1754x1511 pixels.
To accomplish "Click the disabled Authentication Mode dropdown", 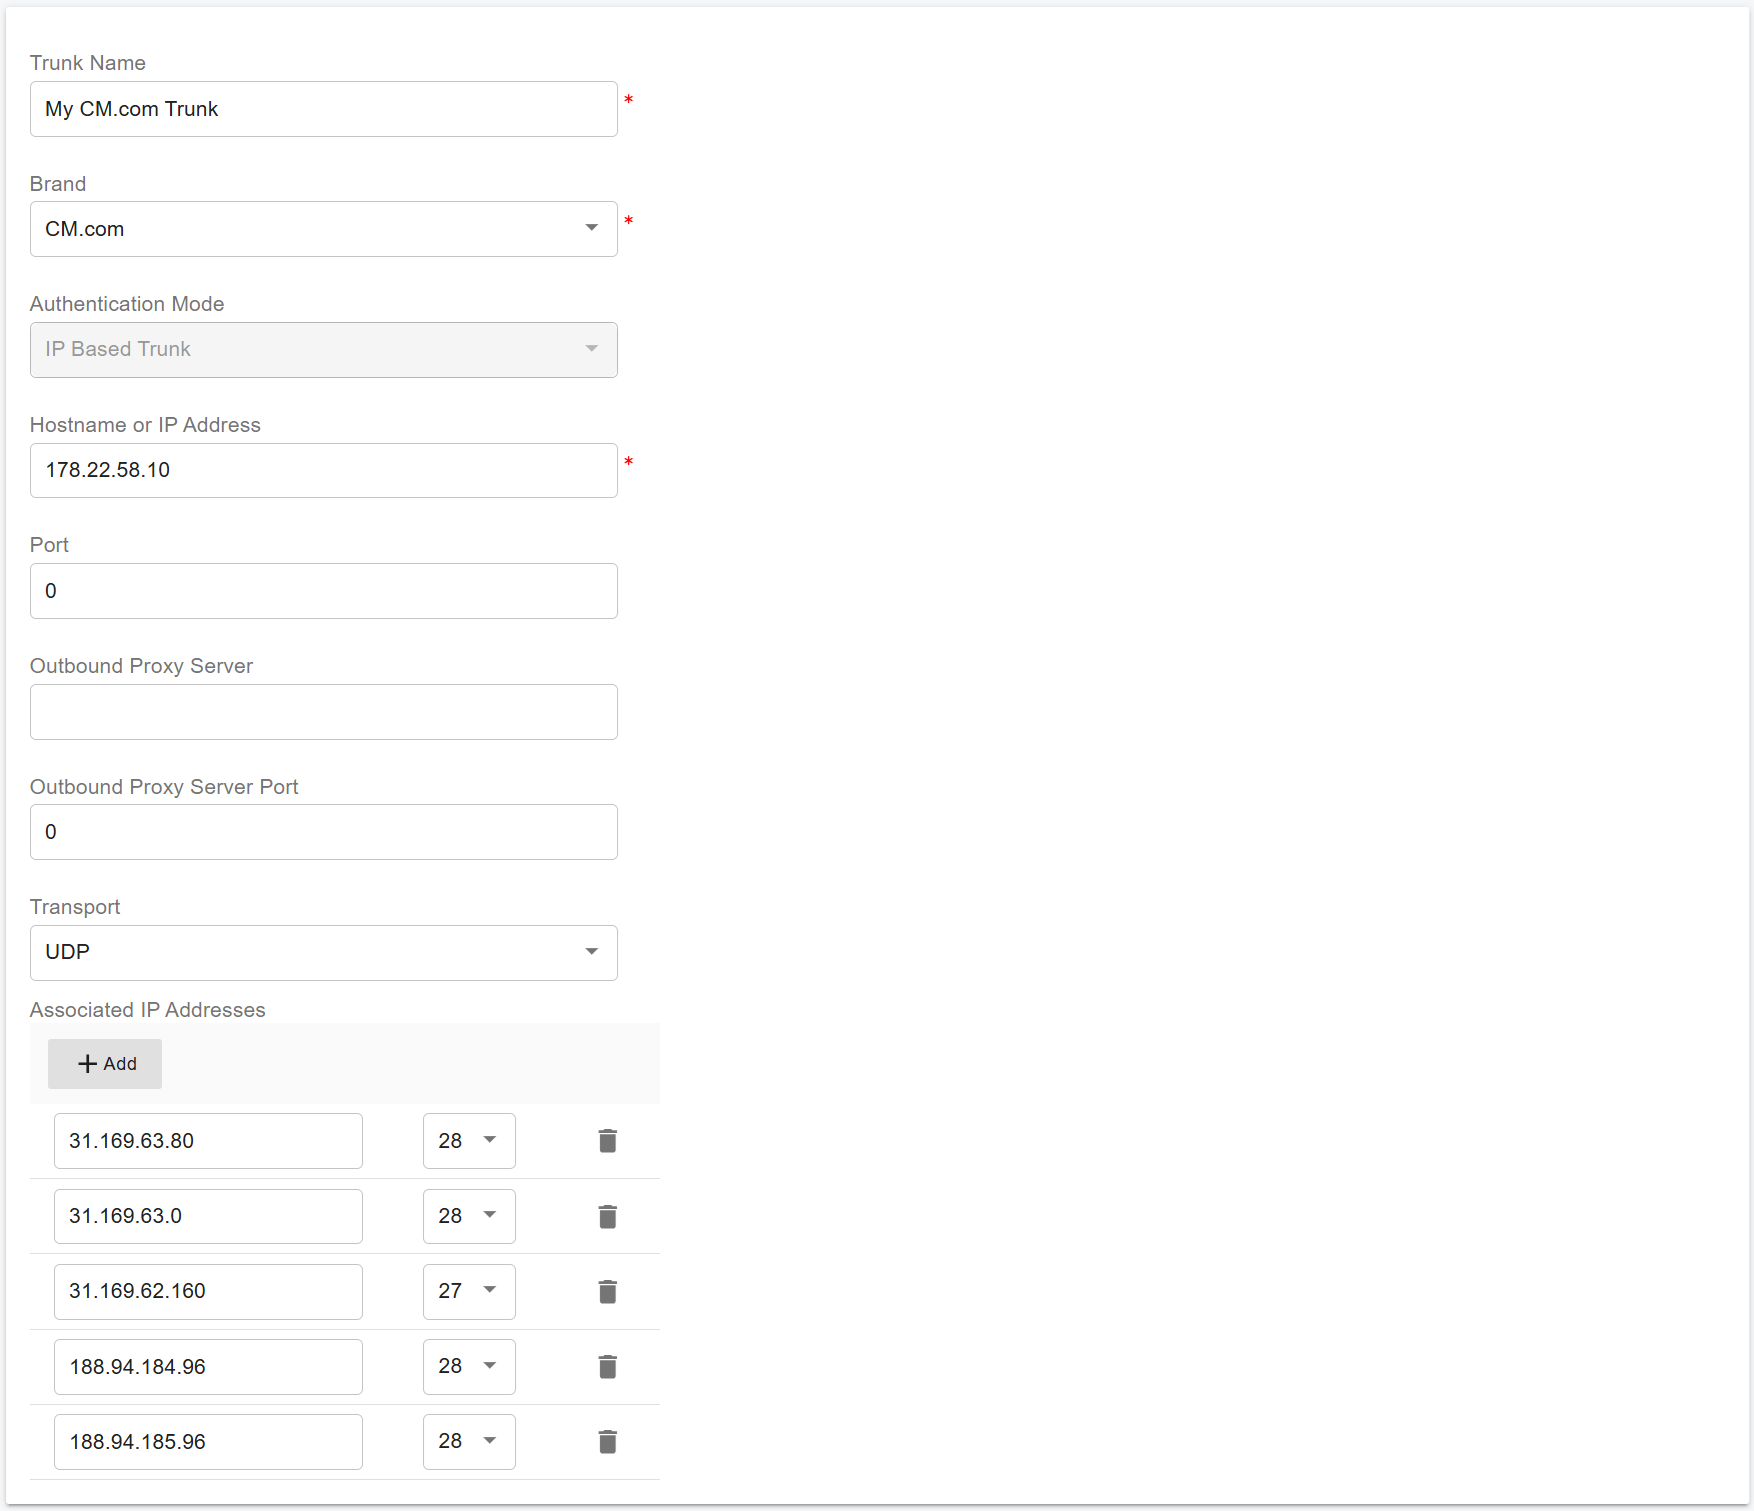I will (323, 350).
